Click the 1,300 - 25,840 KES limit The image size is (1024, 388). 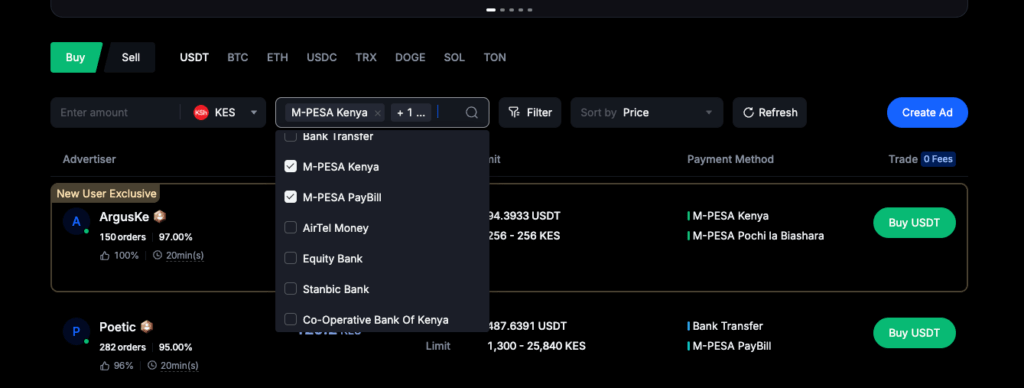click(536, 346)
